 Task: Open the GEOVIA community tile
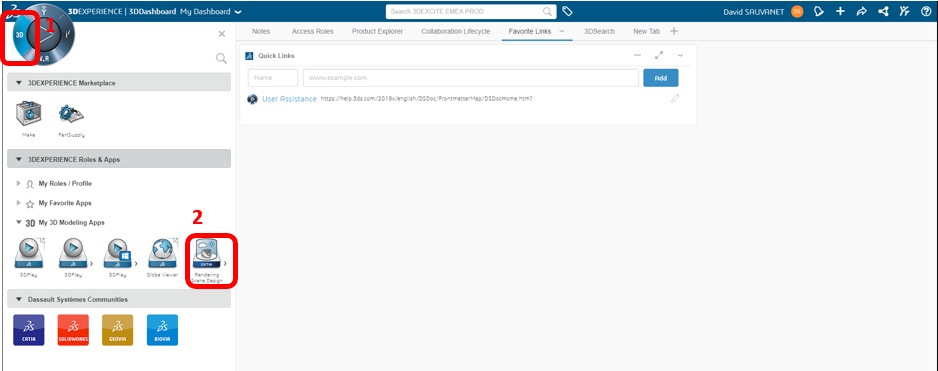coord(117,330)
